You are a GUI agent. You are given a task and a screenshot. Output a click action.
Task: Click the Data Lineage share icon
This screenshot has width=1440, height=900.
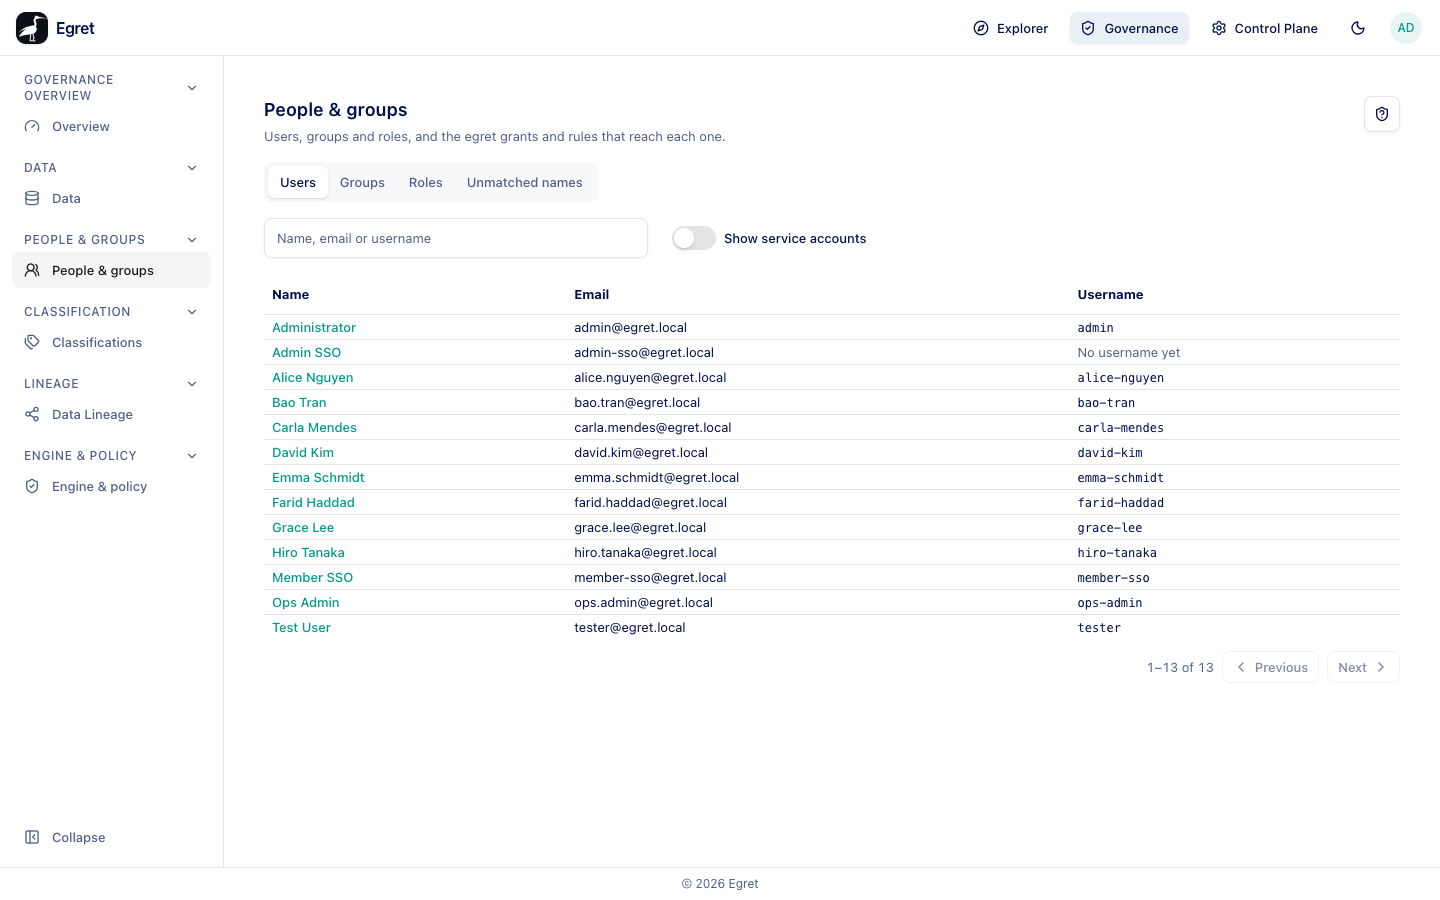[32, 415]
